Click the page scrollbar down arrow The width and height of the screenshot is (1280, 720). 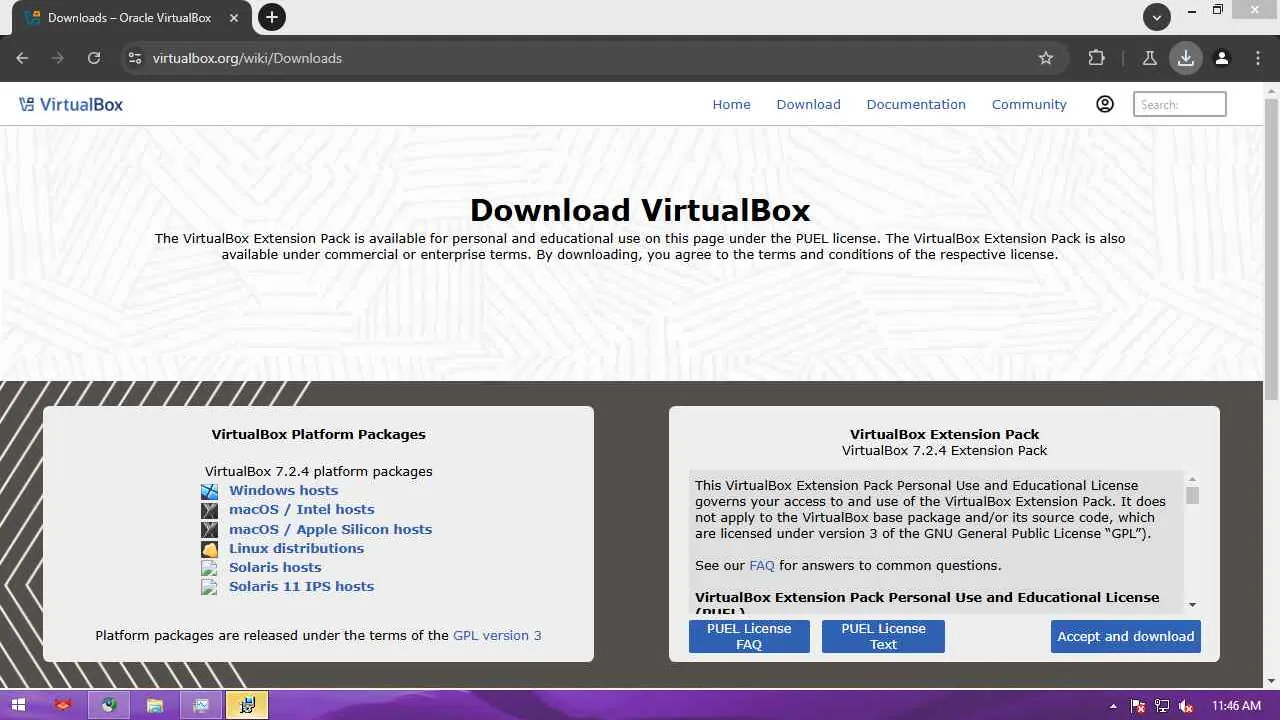tap(1271, 680)
